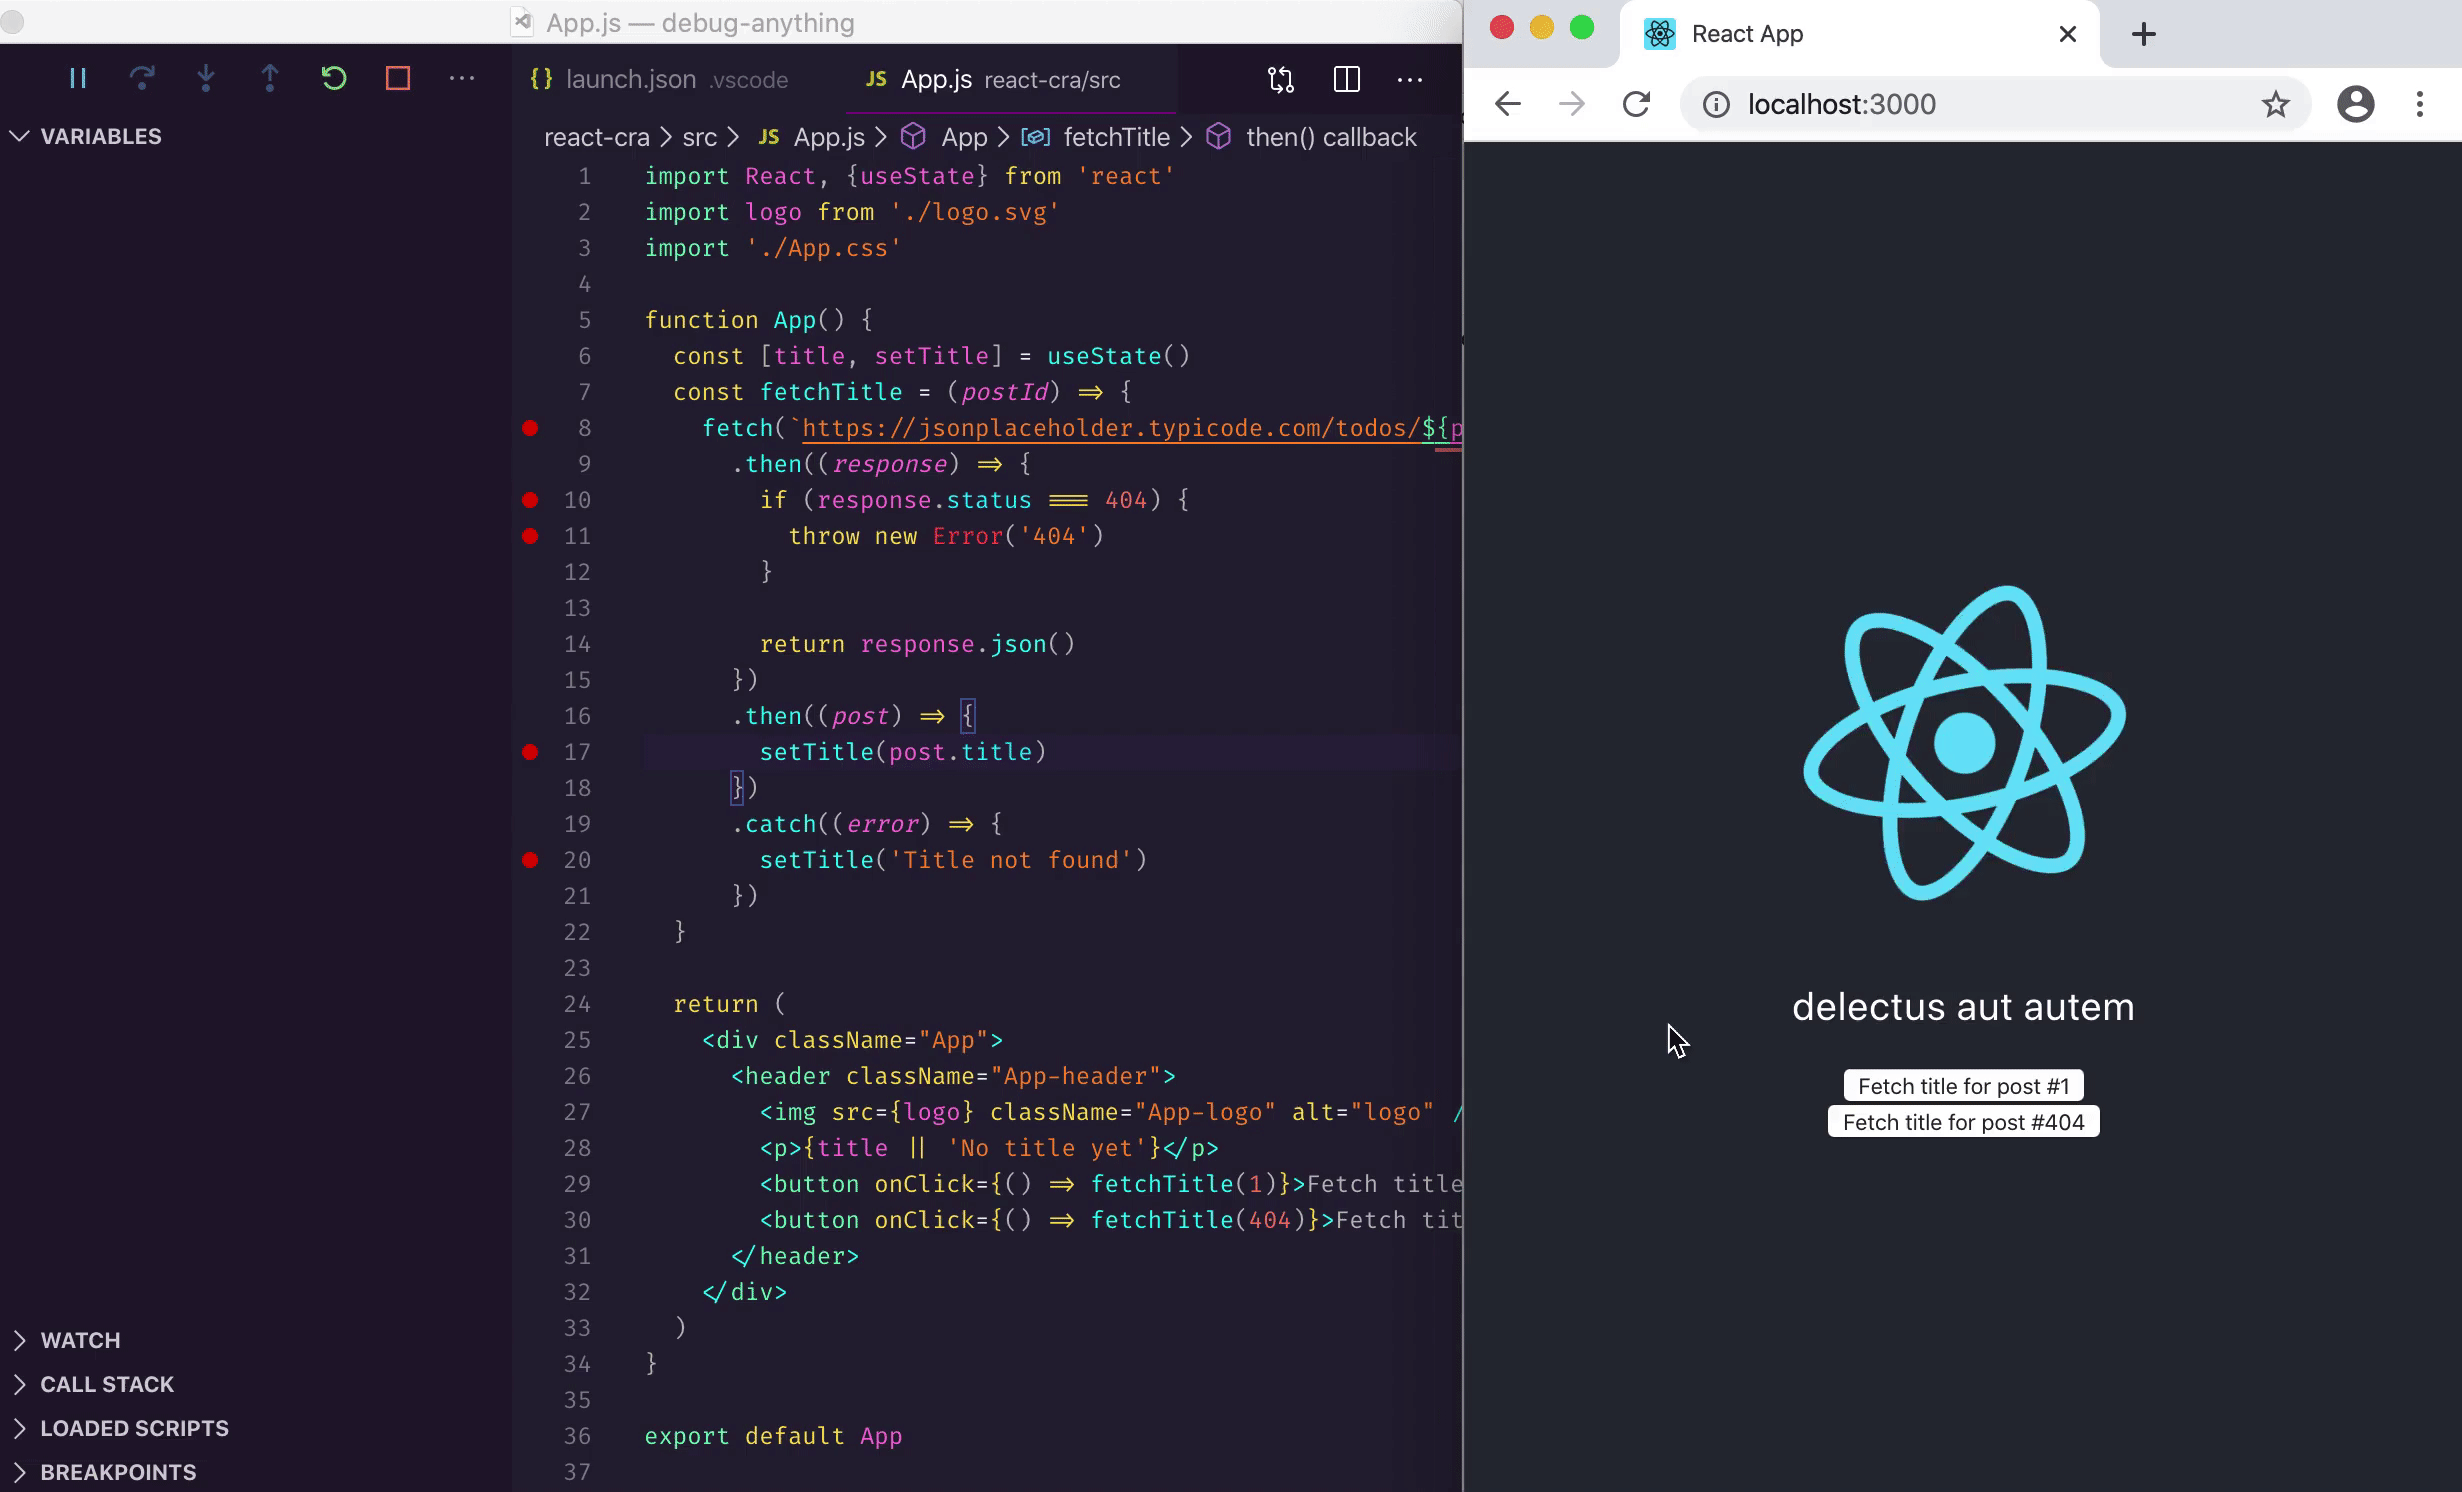Pause the debugger execution
2462x1492 pixels.
(x=78, y=78)
